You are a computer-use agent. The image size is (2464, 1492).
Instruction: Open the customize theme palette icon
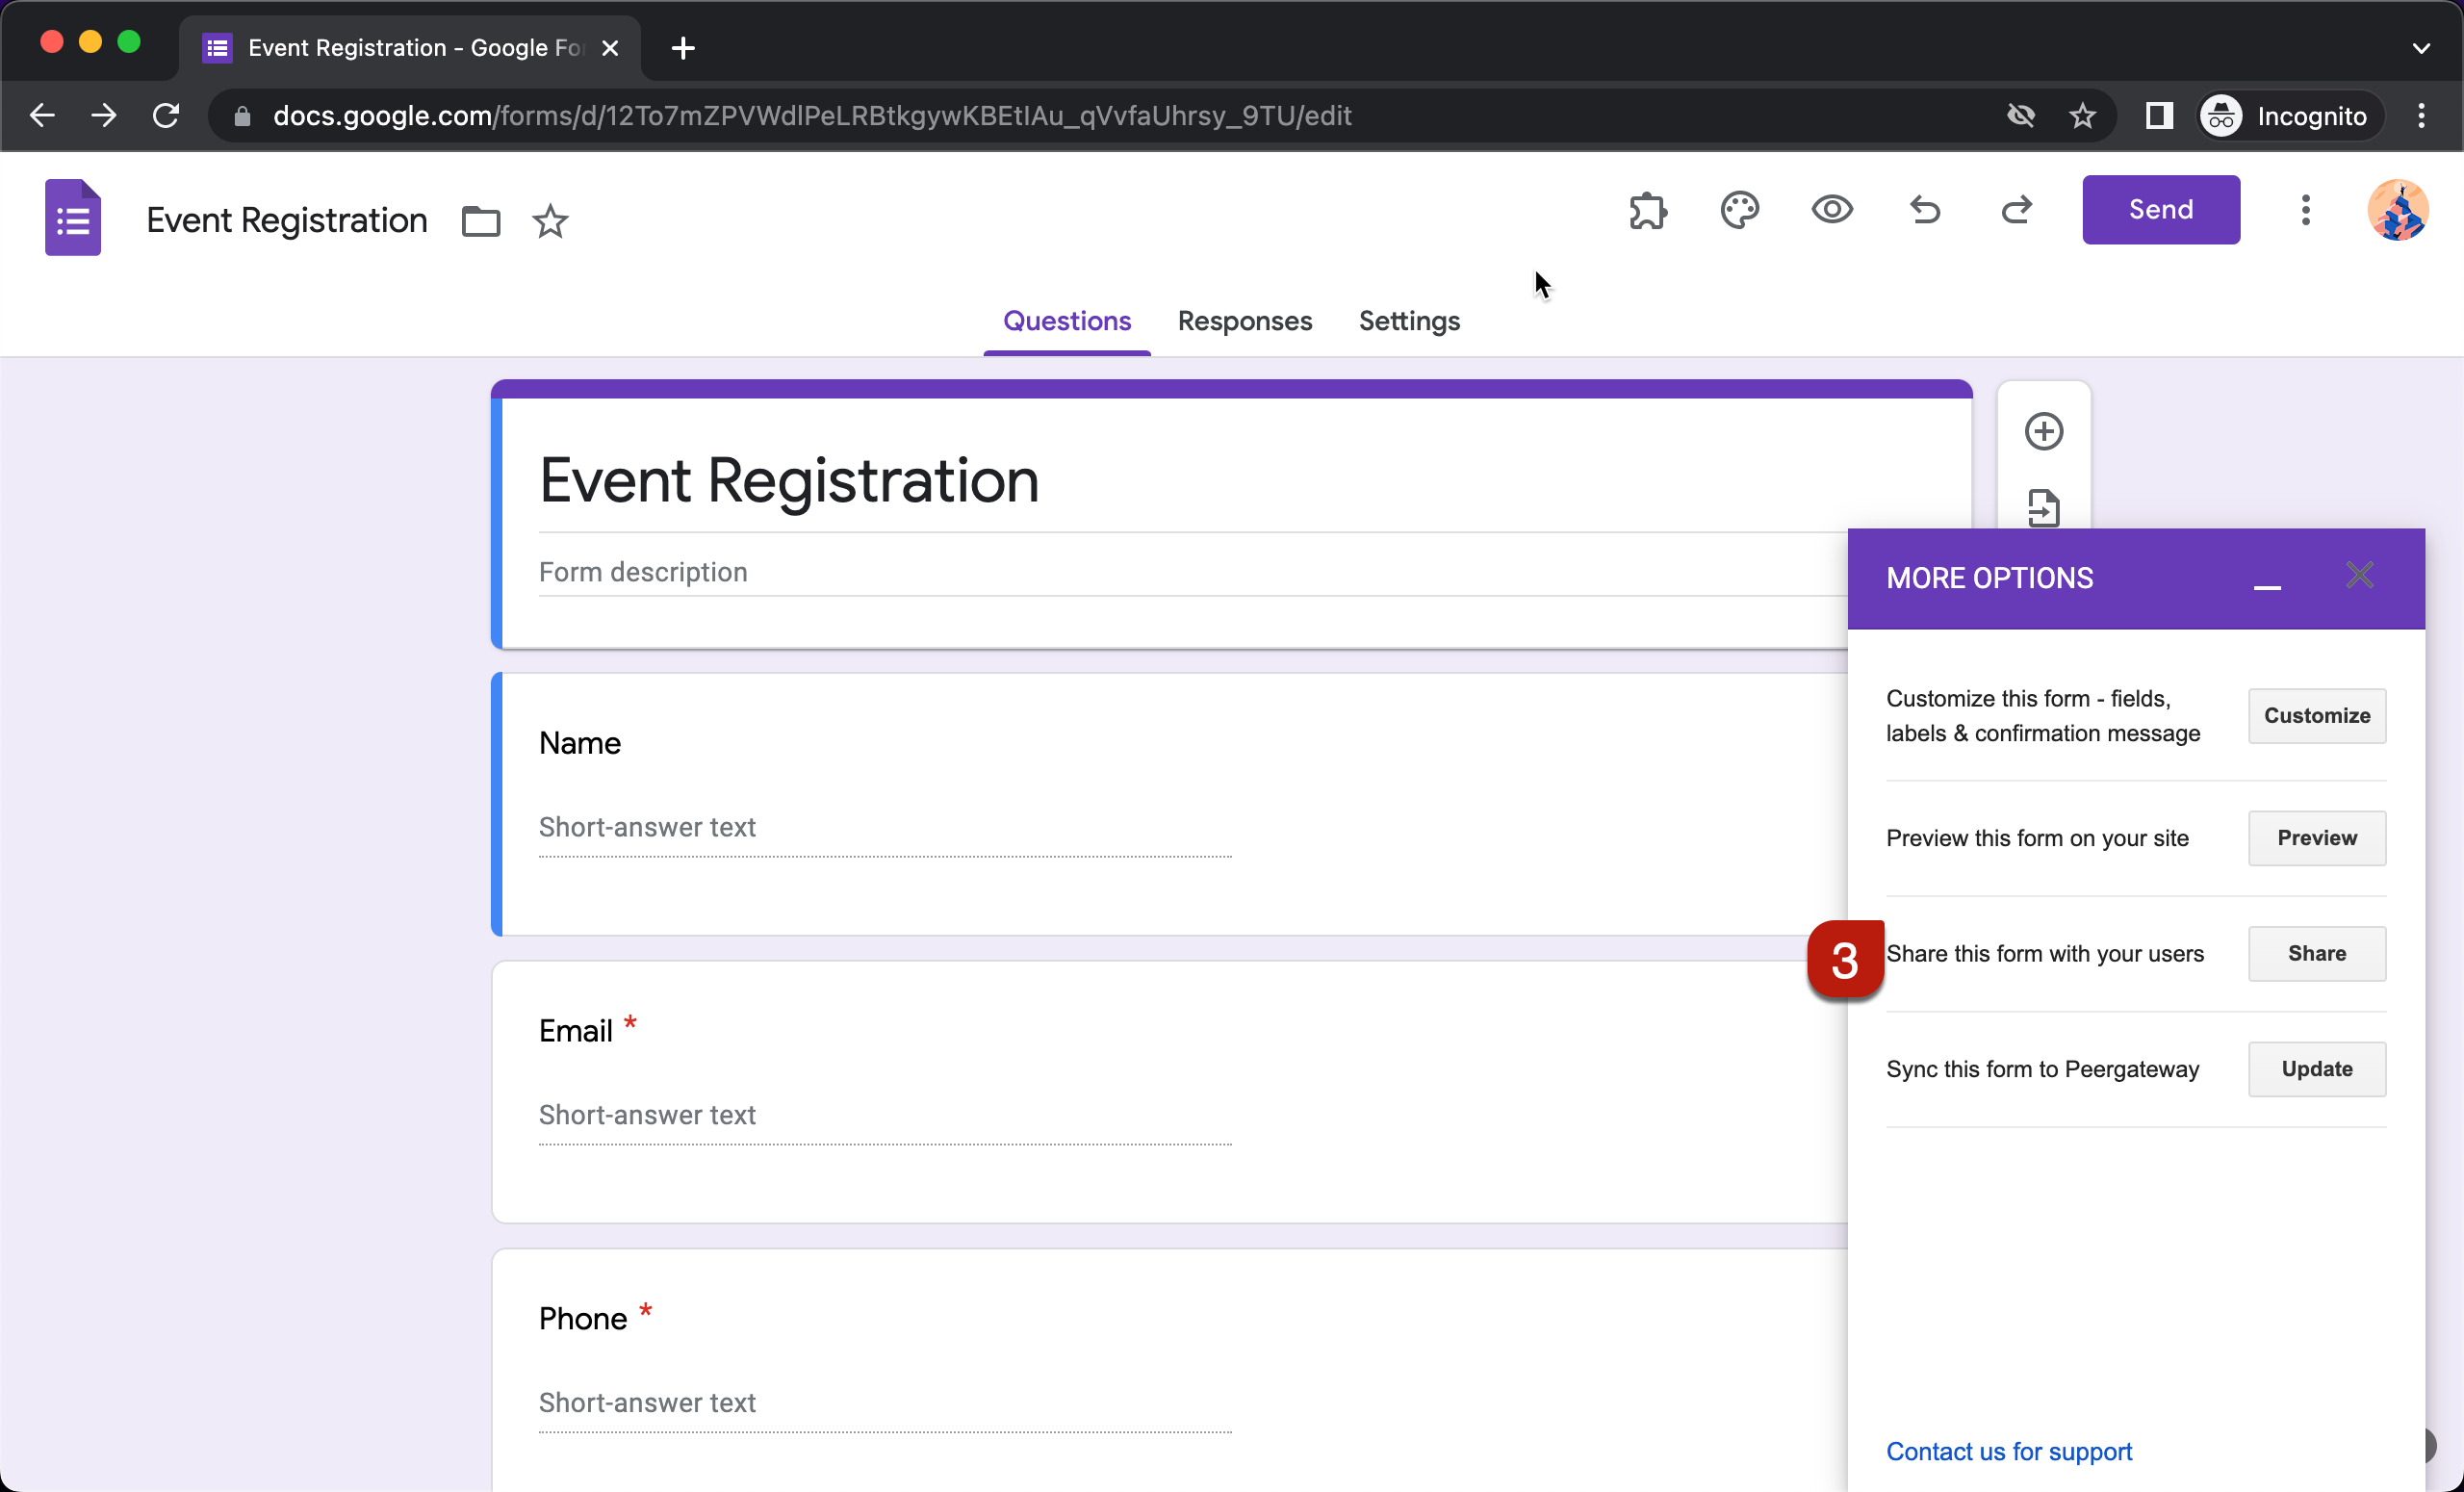[x=1740, y=210]
